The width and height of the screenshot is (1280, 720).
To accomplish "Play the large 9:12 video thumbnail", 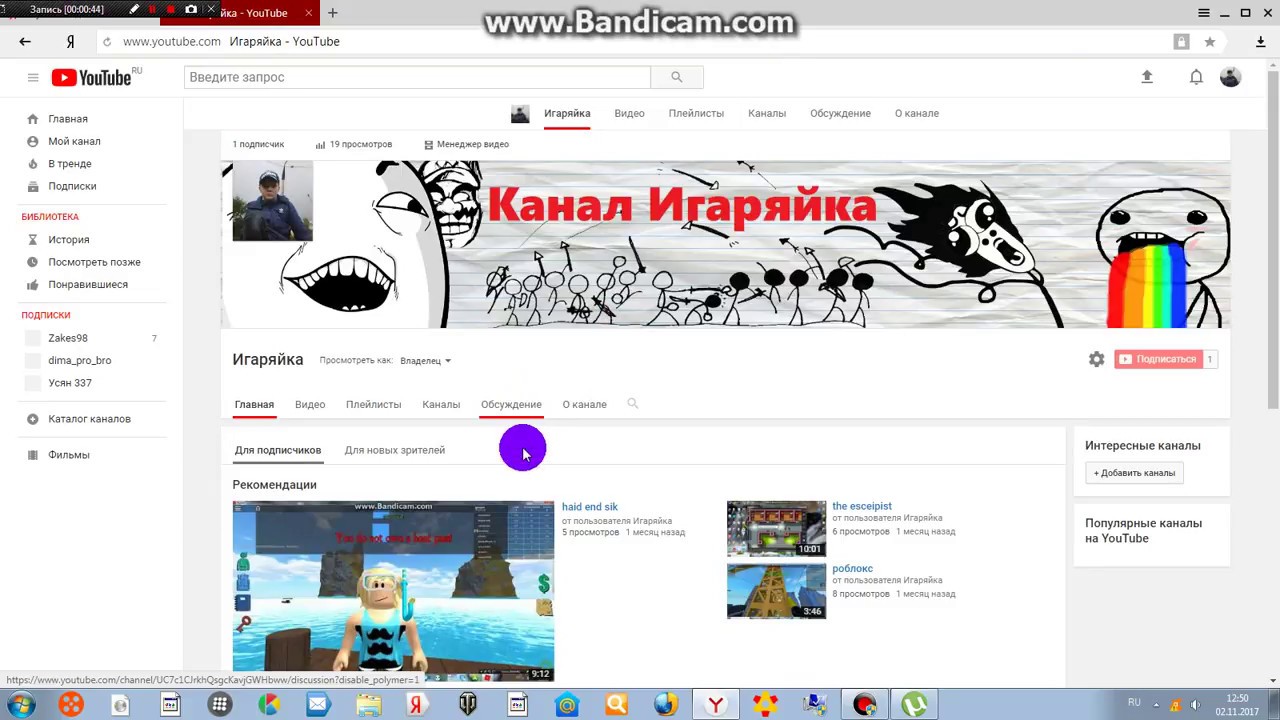I will pos(393,591).
